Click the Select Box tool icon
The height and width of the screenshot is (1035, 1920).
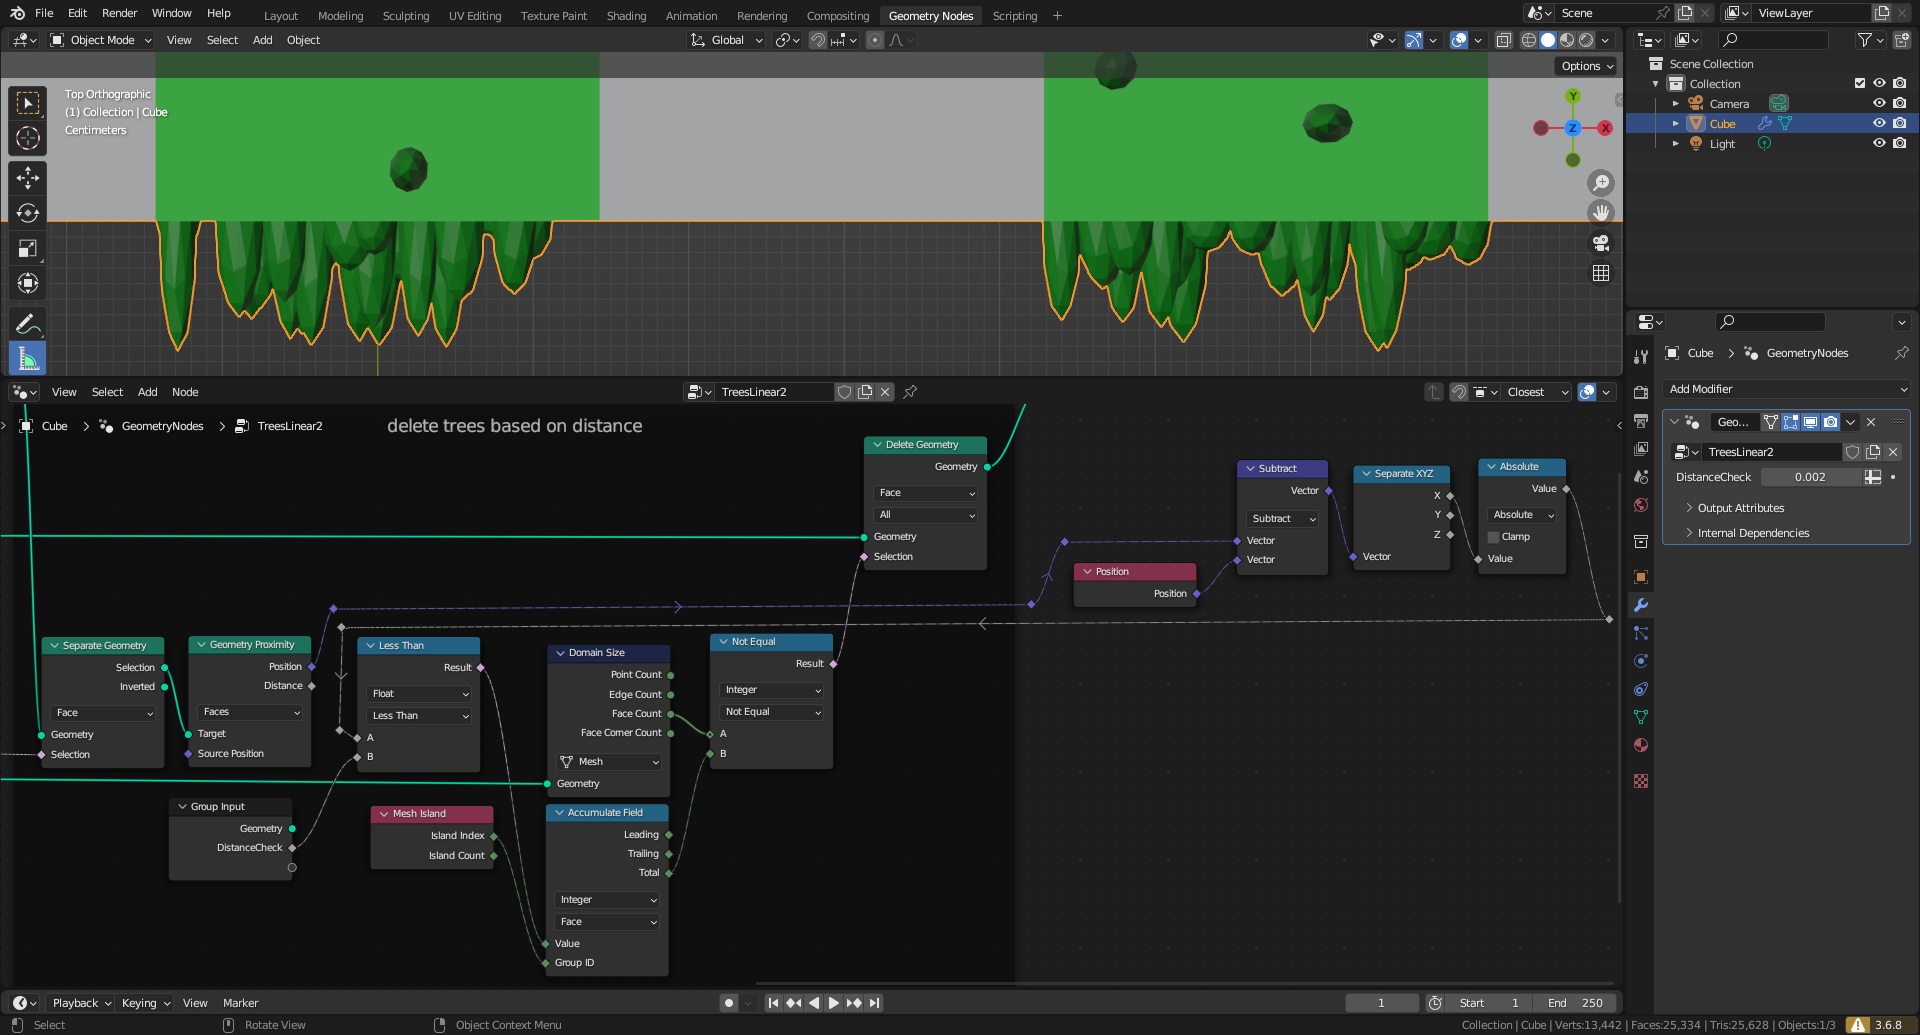coord(28,103)
